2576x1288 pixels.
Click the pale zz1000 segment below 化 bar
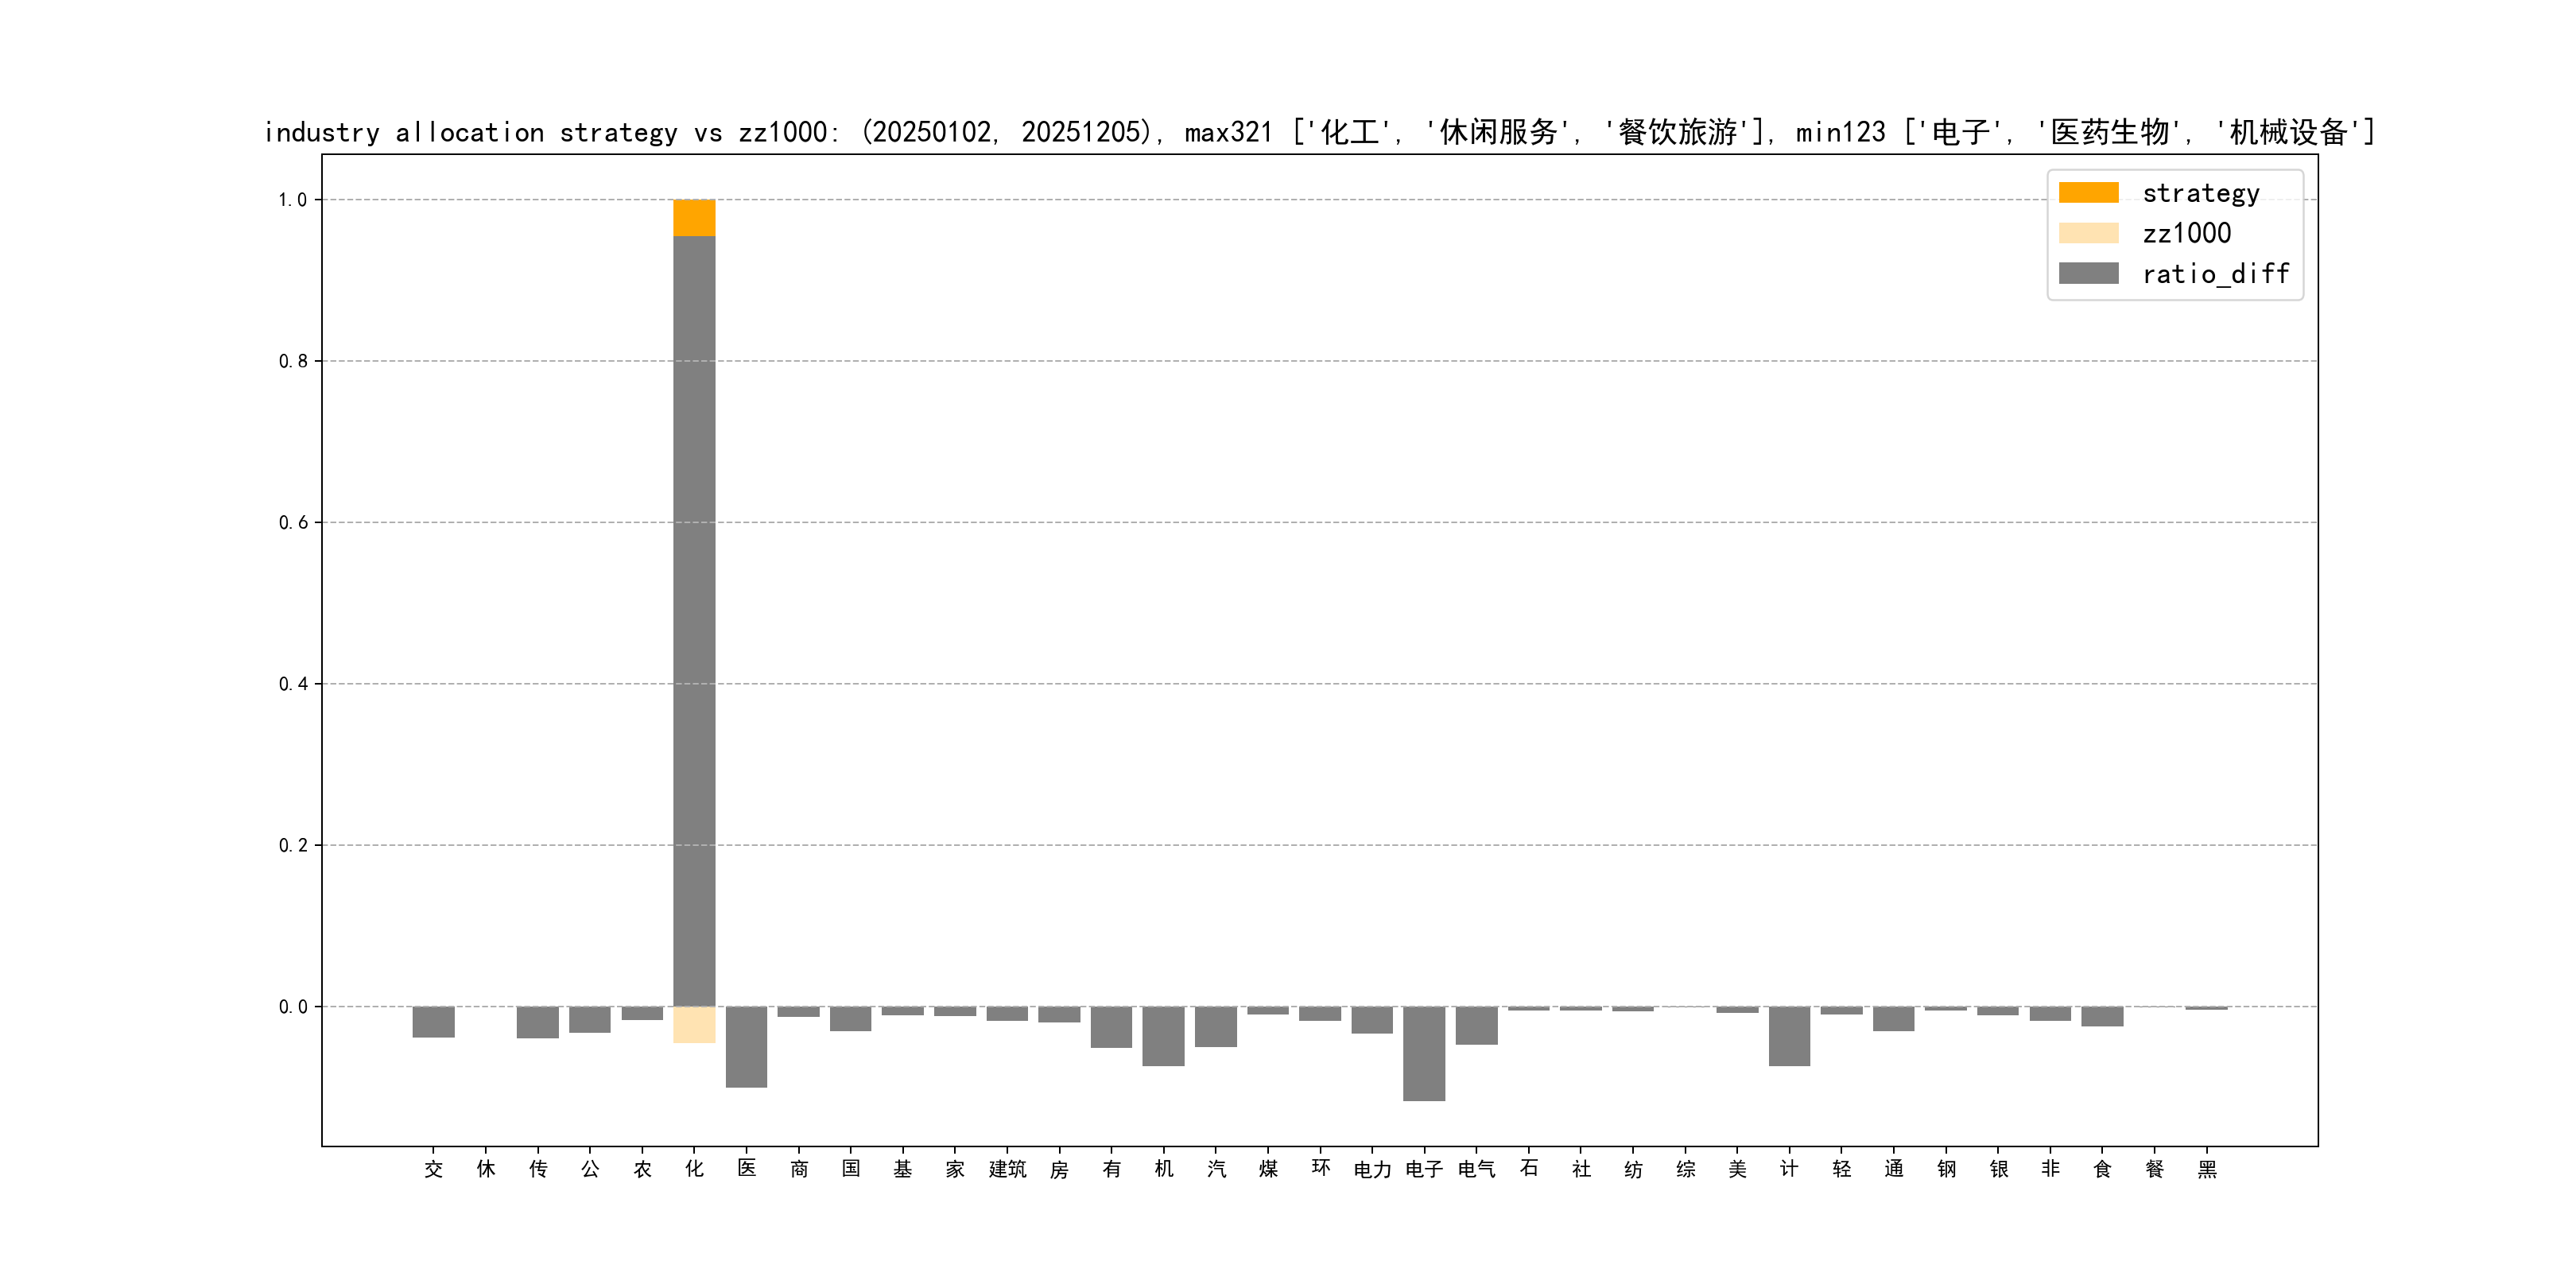[x=694, y=1025]
